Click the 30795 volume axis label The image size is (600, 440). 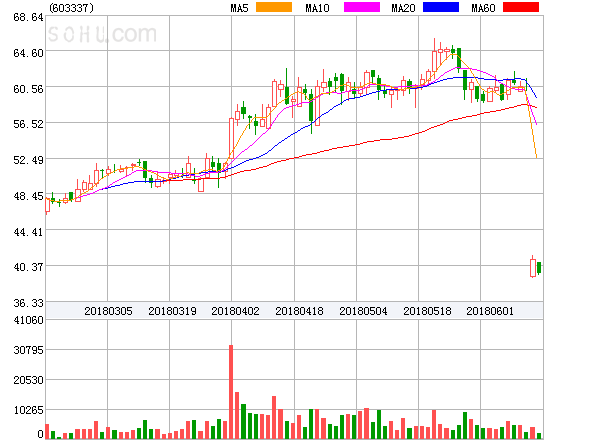tap(28, 350)
